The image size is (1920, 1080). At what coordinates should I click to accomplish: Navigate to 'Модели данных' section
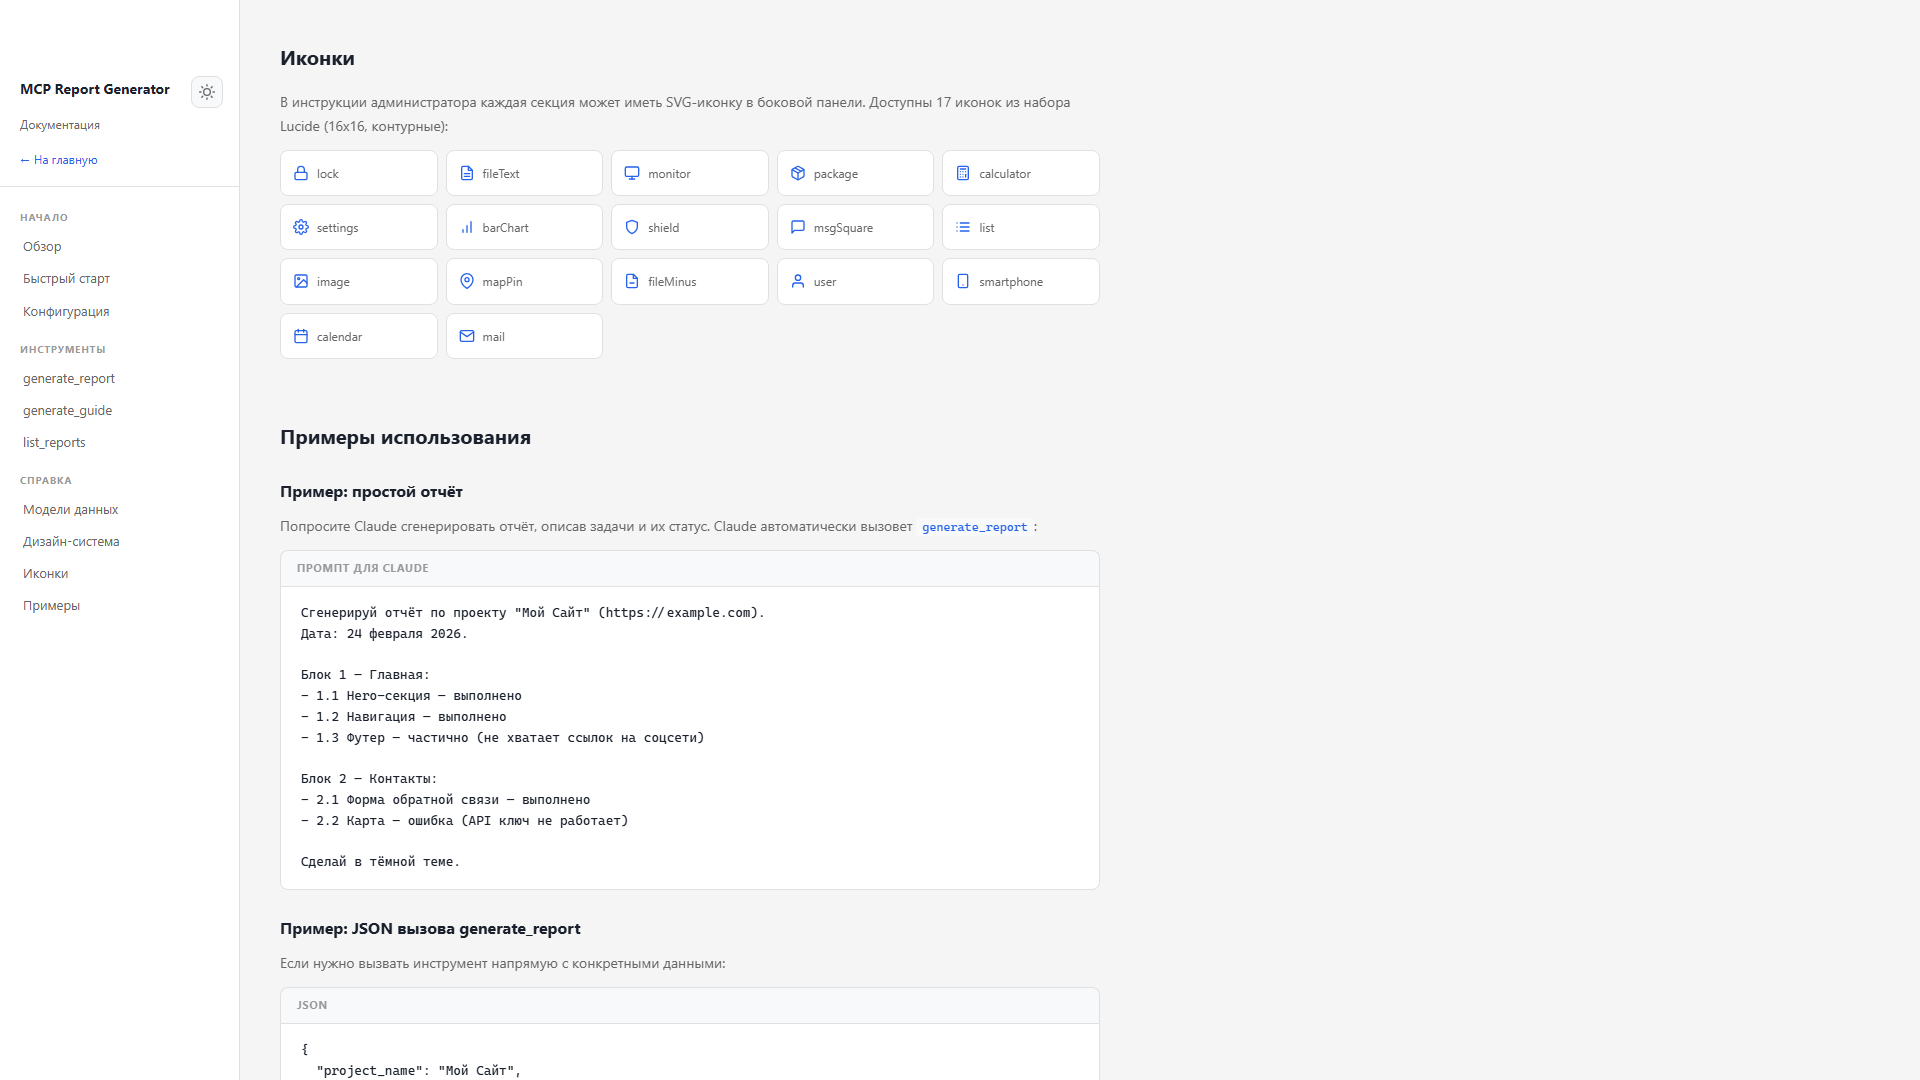click(70, 510)
